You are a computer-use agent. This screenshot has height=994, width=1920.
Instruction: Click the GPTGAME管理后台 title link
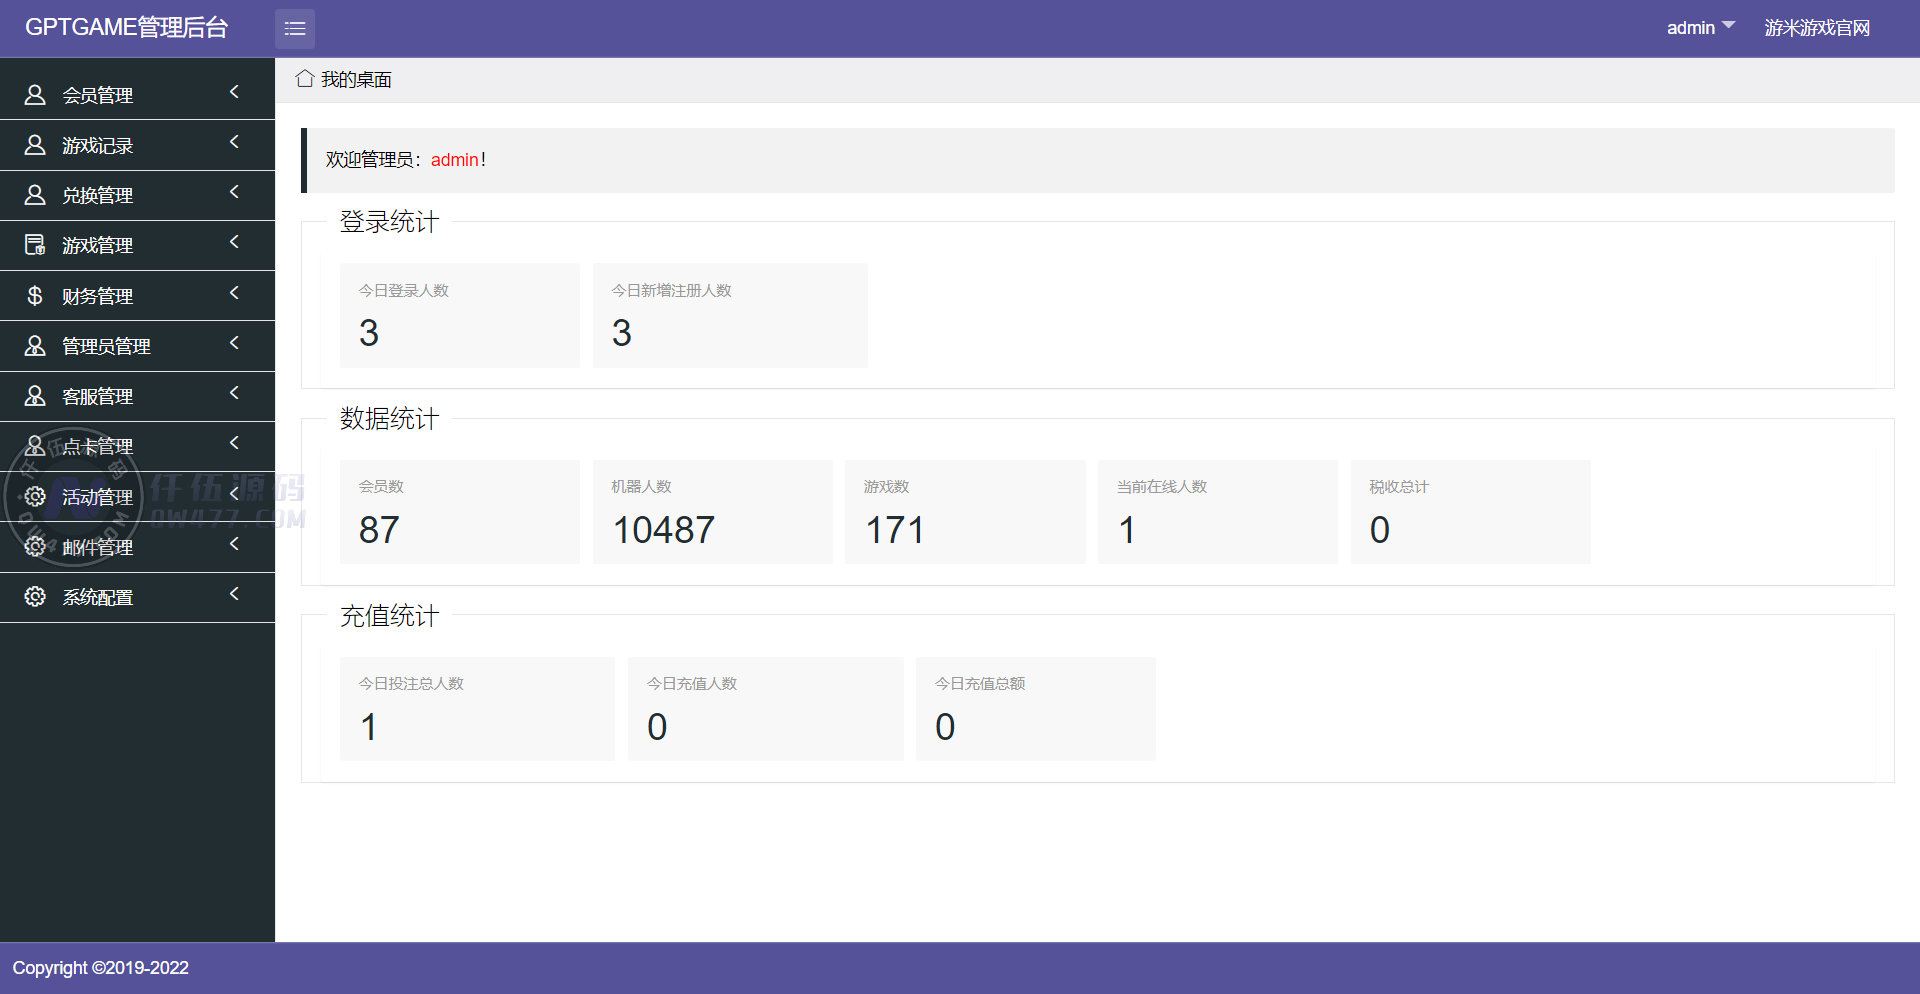click(127, 28)
